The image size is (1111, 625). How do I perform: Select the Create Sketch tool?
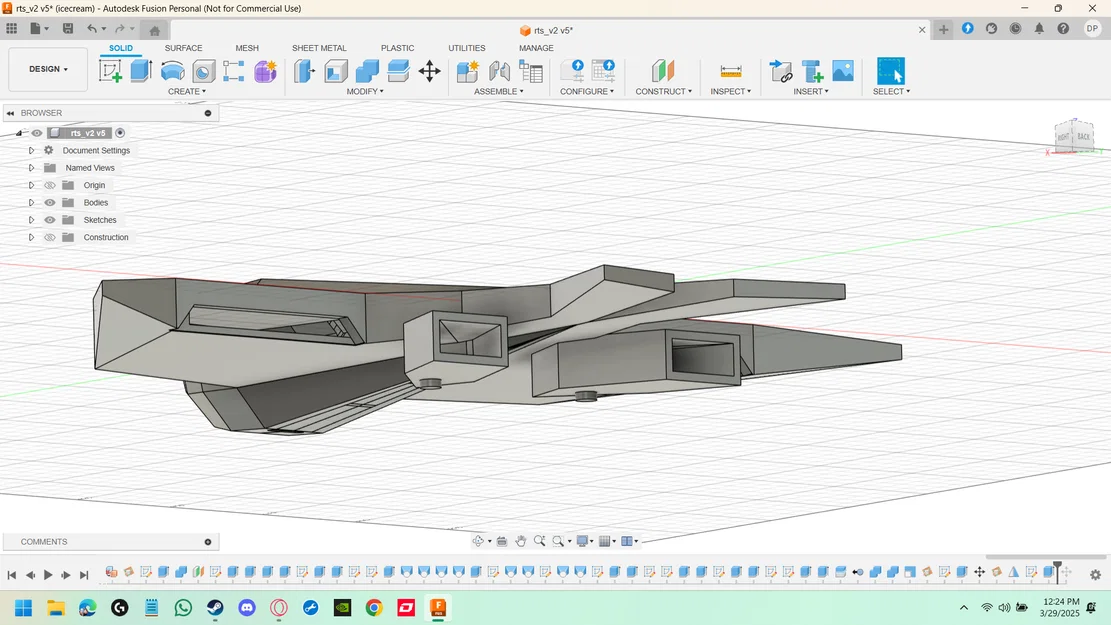(110, 71)
